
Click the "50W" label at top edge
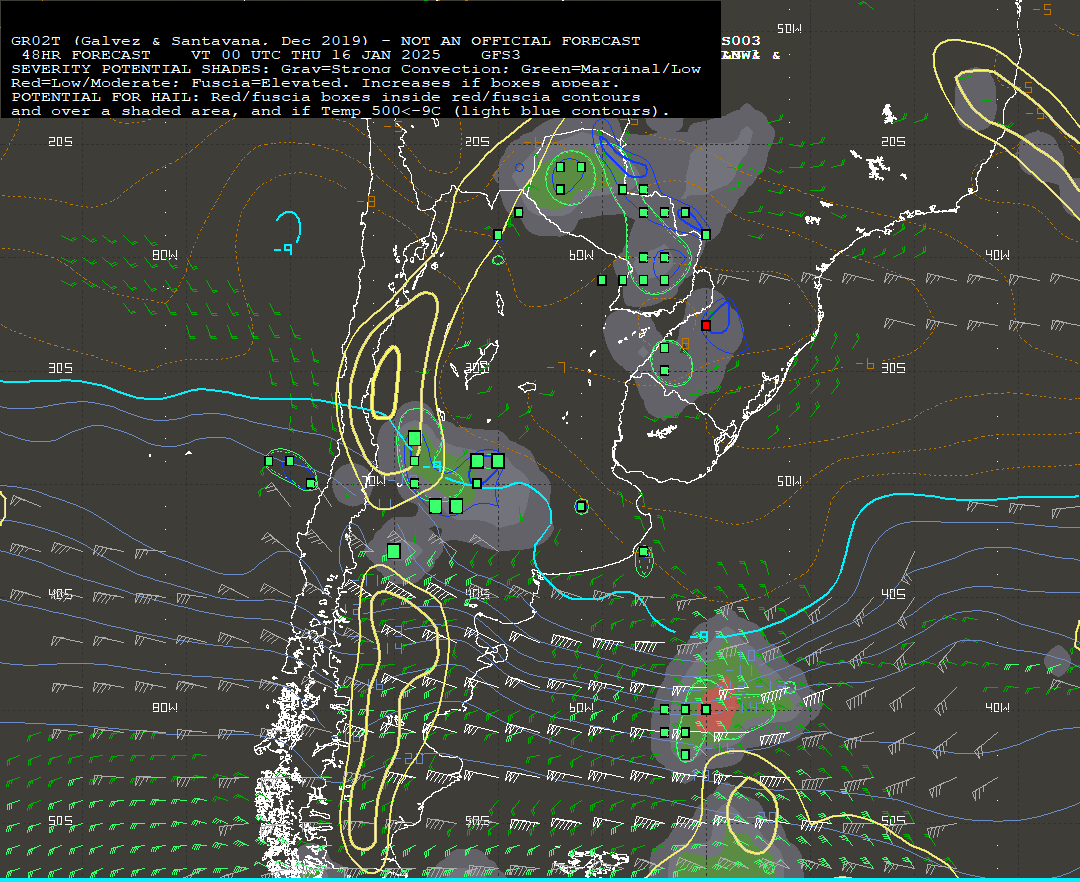[x=789, y=29]
